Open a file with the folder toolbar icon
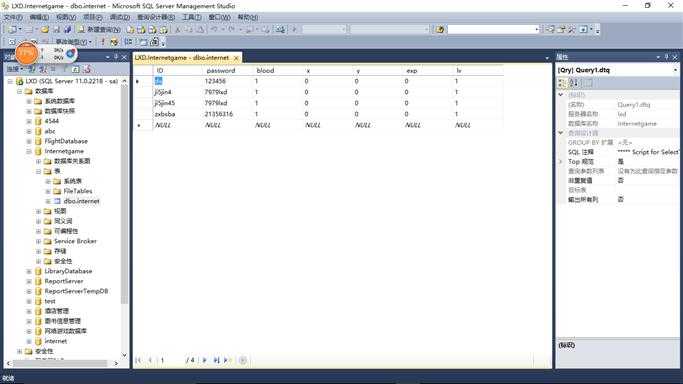The width and height of the screenshot is (683, 384). pos(45,30)
